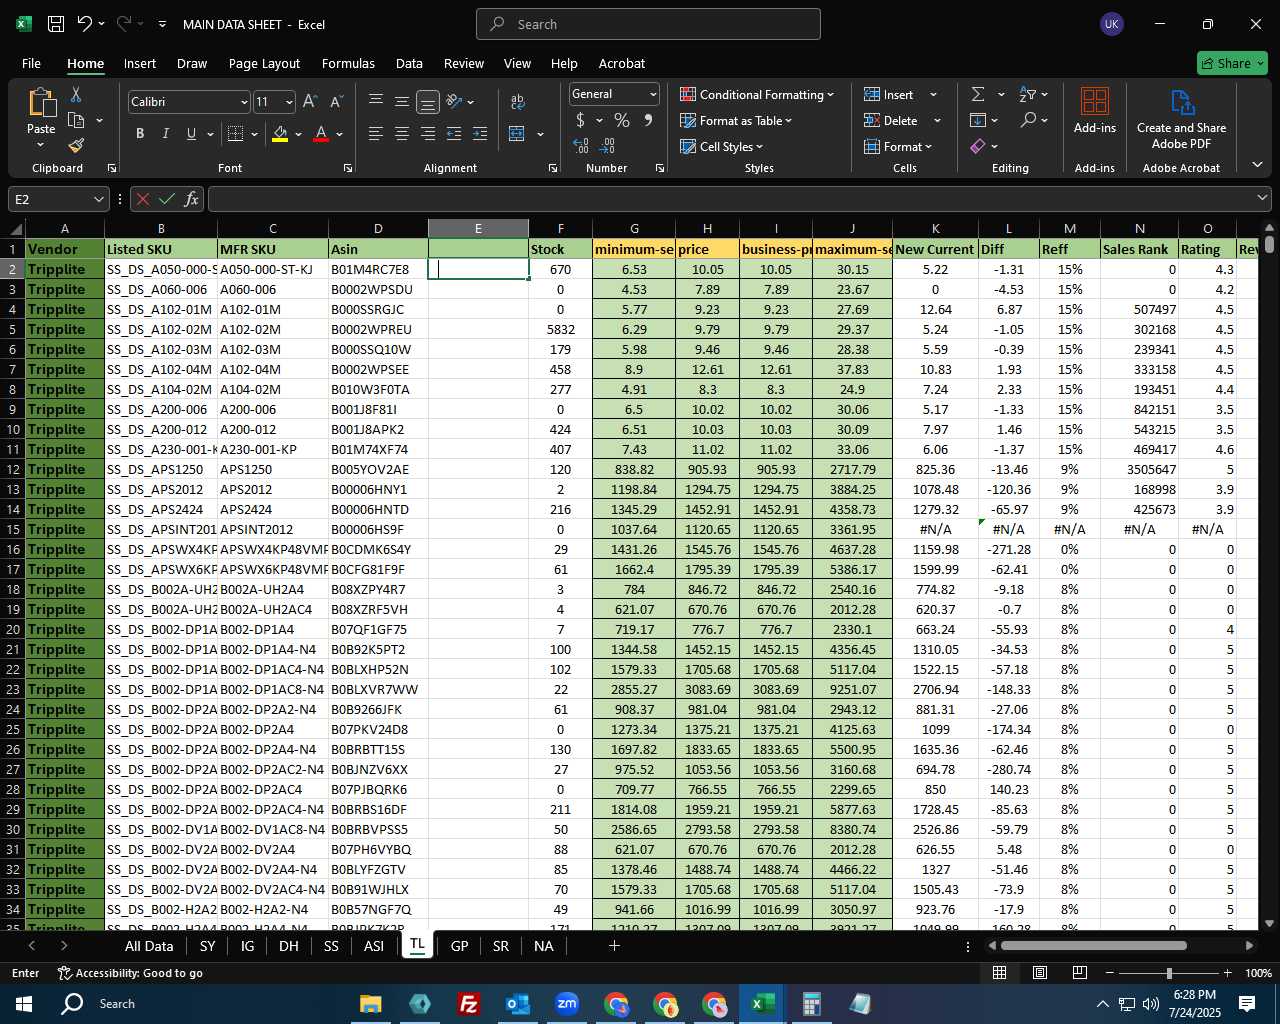Viewport: 1280px width, 1024px height.
Task: Toggle Middle Align button
Action: coord(402,101)
